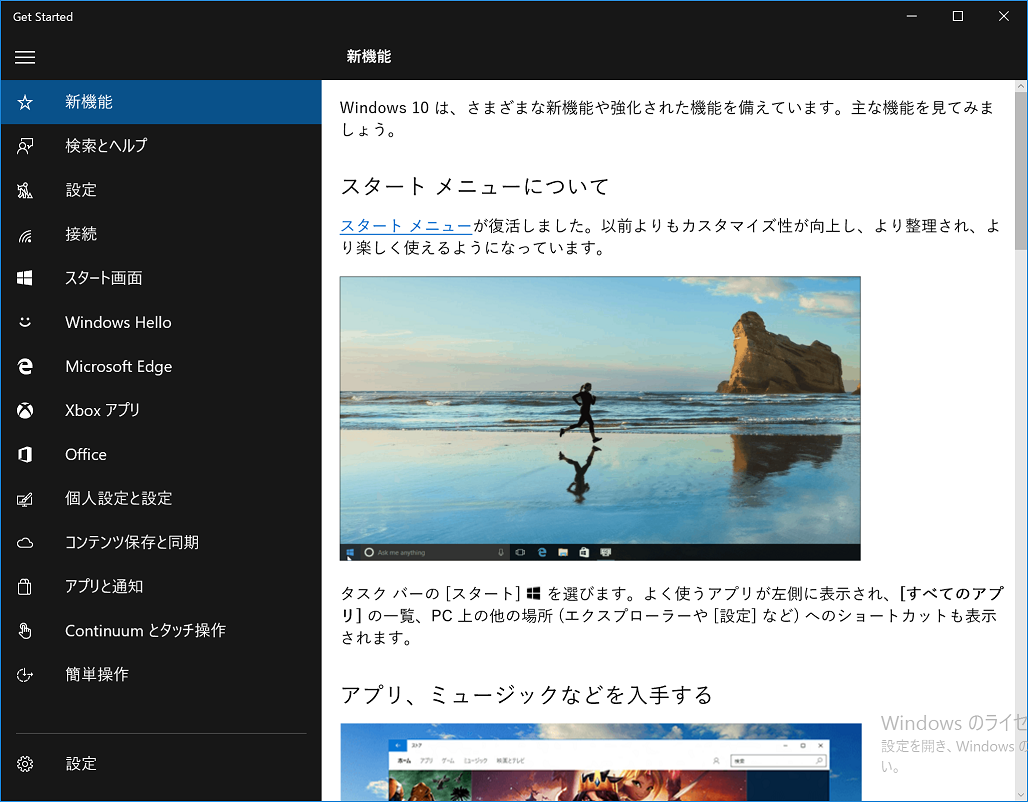
Task: Click the Office logo icon
Action: 25,454
